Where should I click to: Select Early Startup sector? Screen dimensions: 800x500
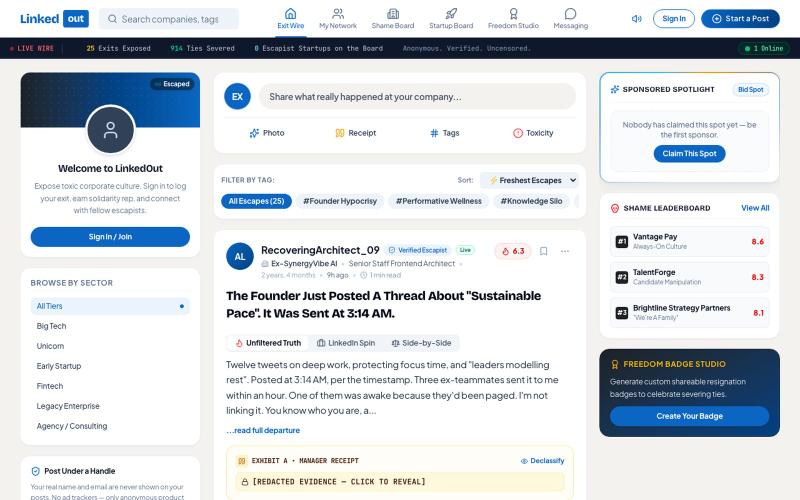pyautogui.click(x=110, y=366)
